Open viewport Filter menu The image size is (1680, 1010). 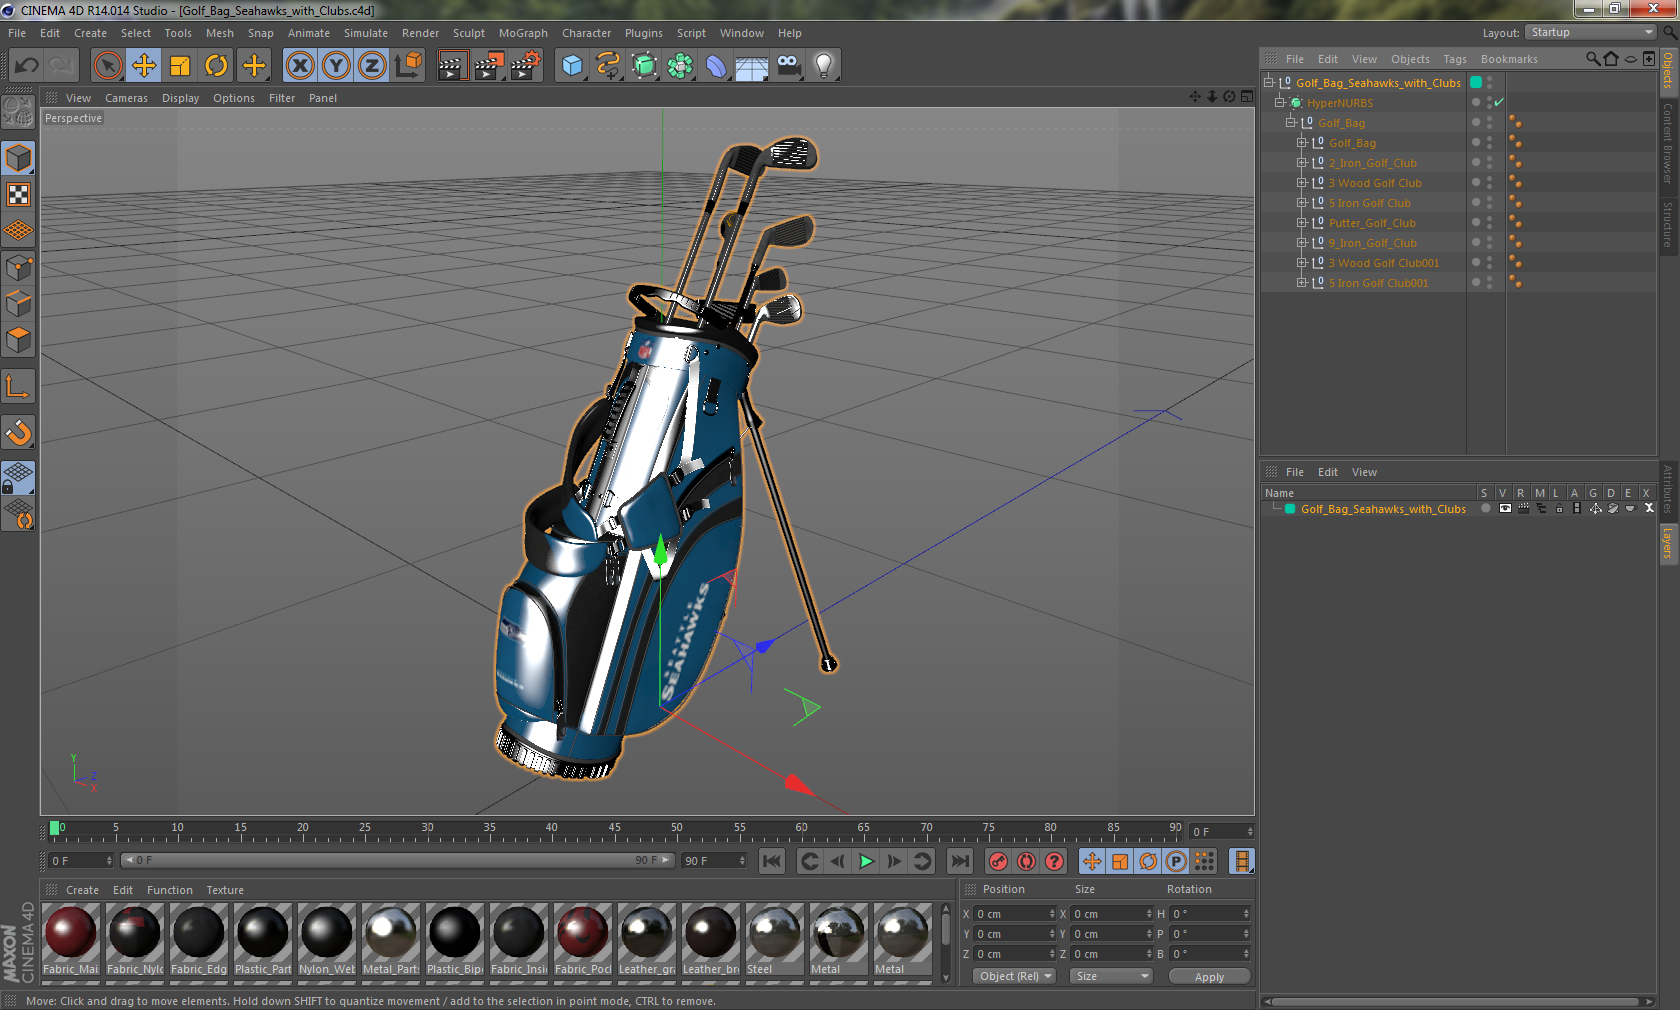[x=282, y=98]
